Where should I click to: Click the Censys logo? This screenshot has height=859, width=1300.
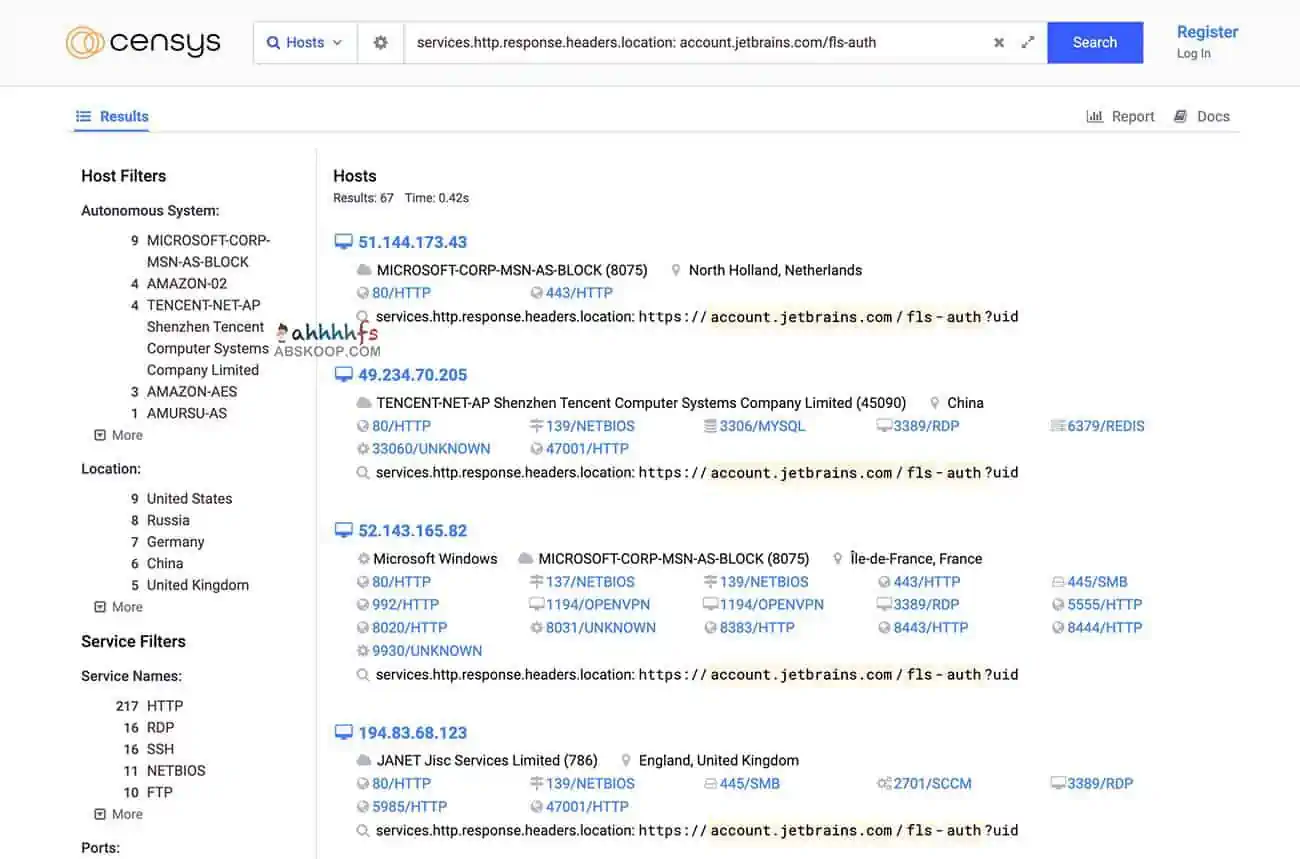pos(143,42)
